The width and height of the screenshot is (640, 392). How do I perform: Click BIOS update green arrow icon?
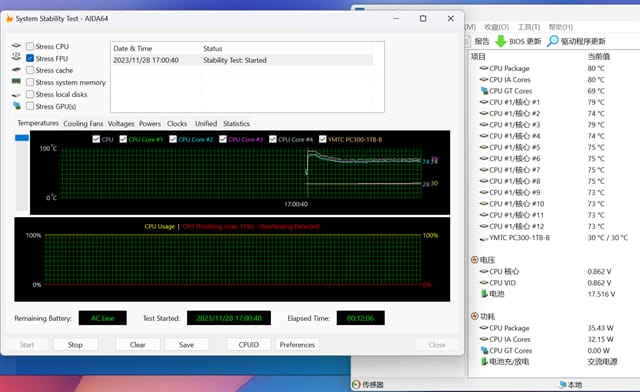coord(500,41)
